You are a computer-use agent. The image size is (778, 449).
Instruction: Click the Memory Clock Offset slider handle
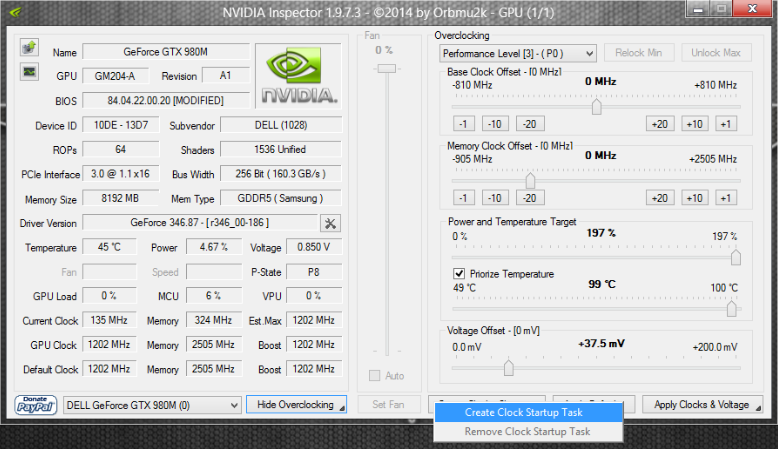tap(530, 181)
